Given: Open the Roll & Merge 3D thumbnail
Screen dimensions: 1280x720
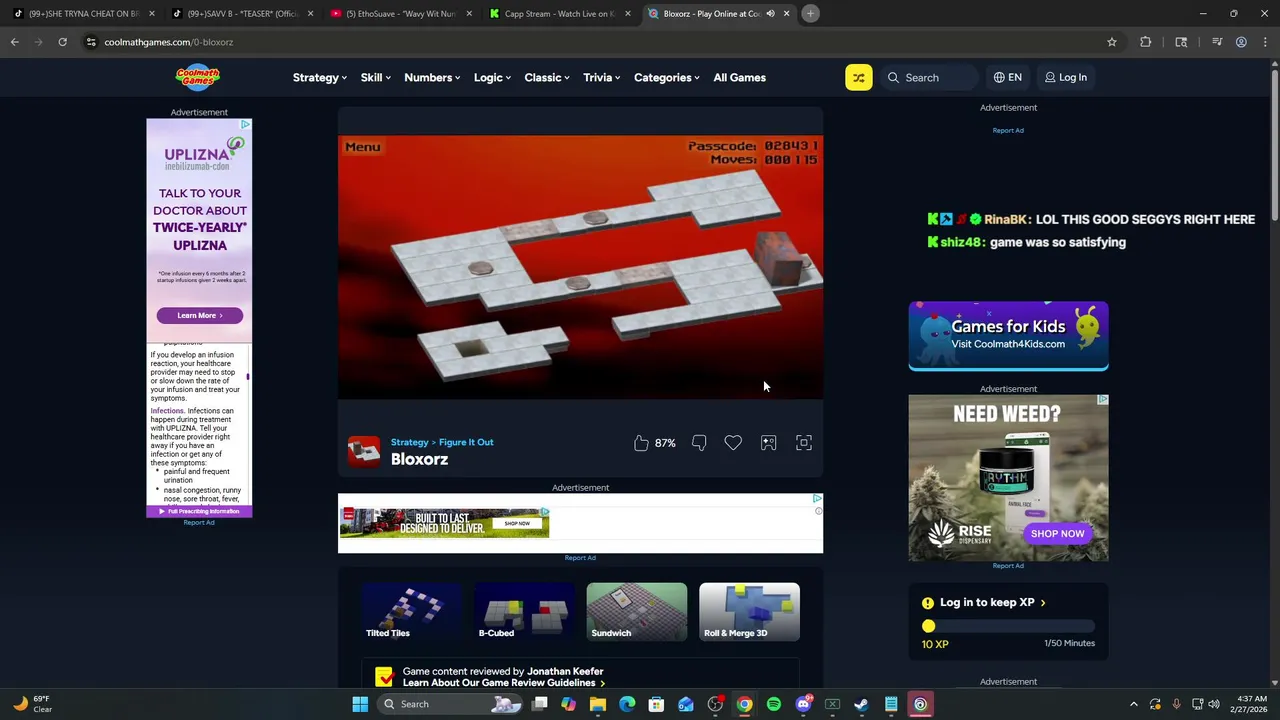Looking at the screenshot, I should [x=749, y=611].
